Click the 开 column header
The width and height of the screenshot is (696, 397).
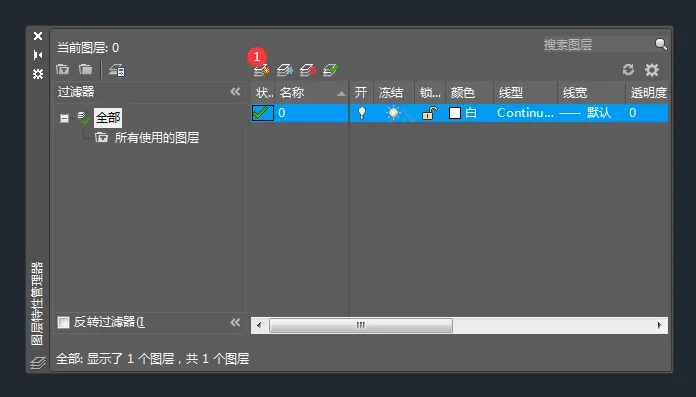(x=361, y=92)
